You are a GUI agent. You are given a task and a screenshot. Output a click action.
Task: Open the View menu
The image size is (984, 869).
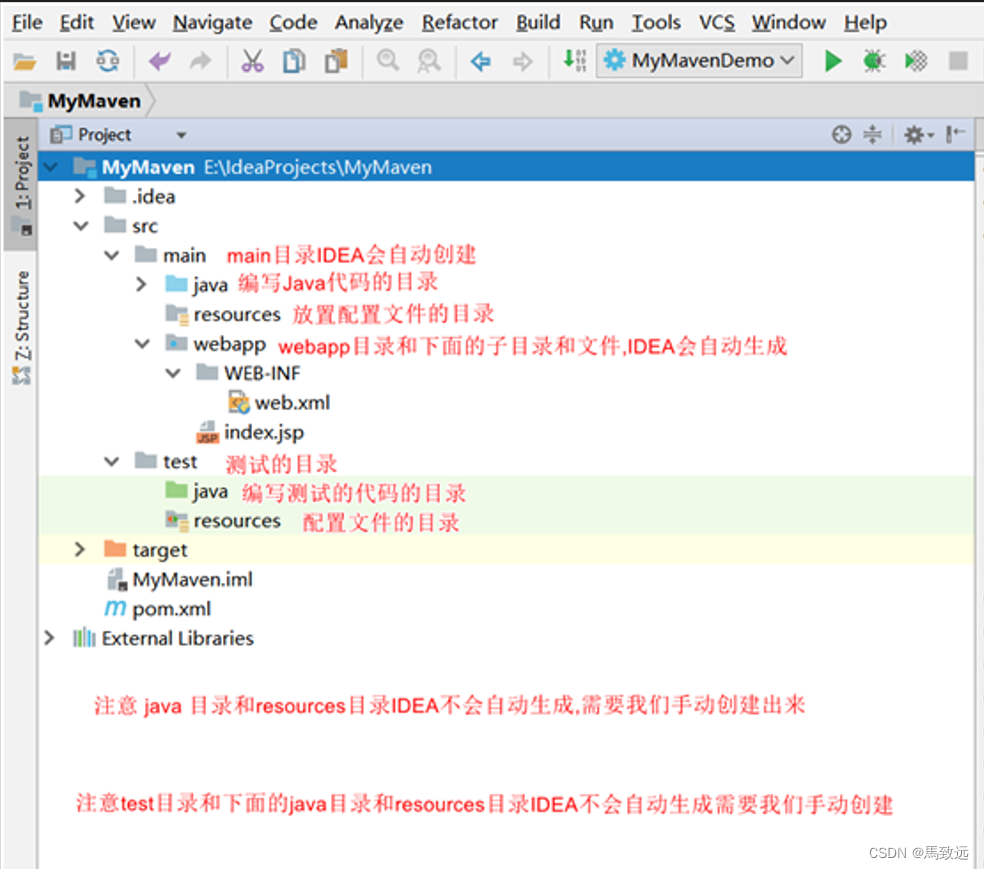tap(134, 23)
